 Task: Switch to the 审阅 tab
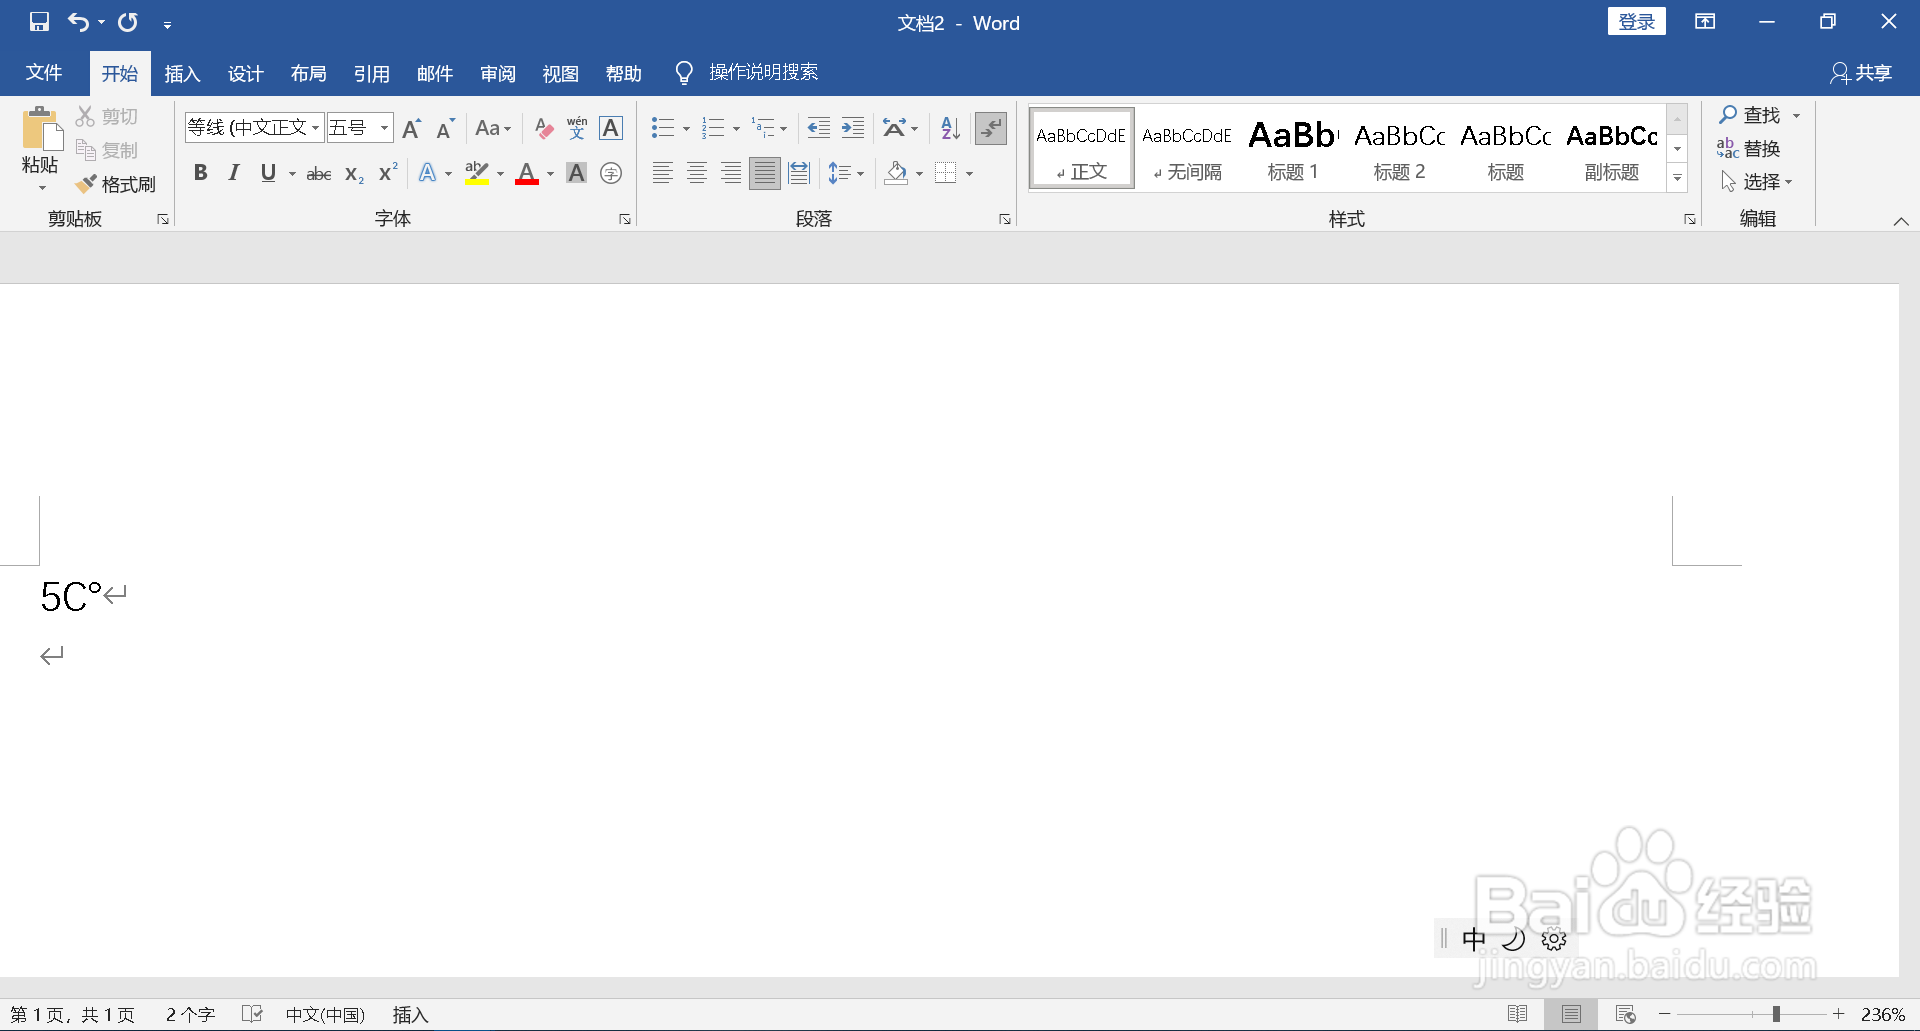[x=497, y=73]
